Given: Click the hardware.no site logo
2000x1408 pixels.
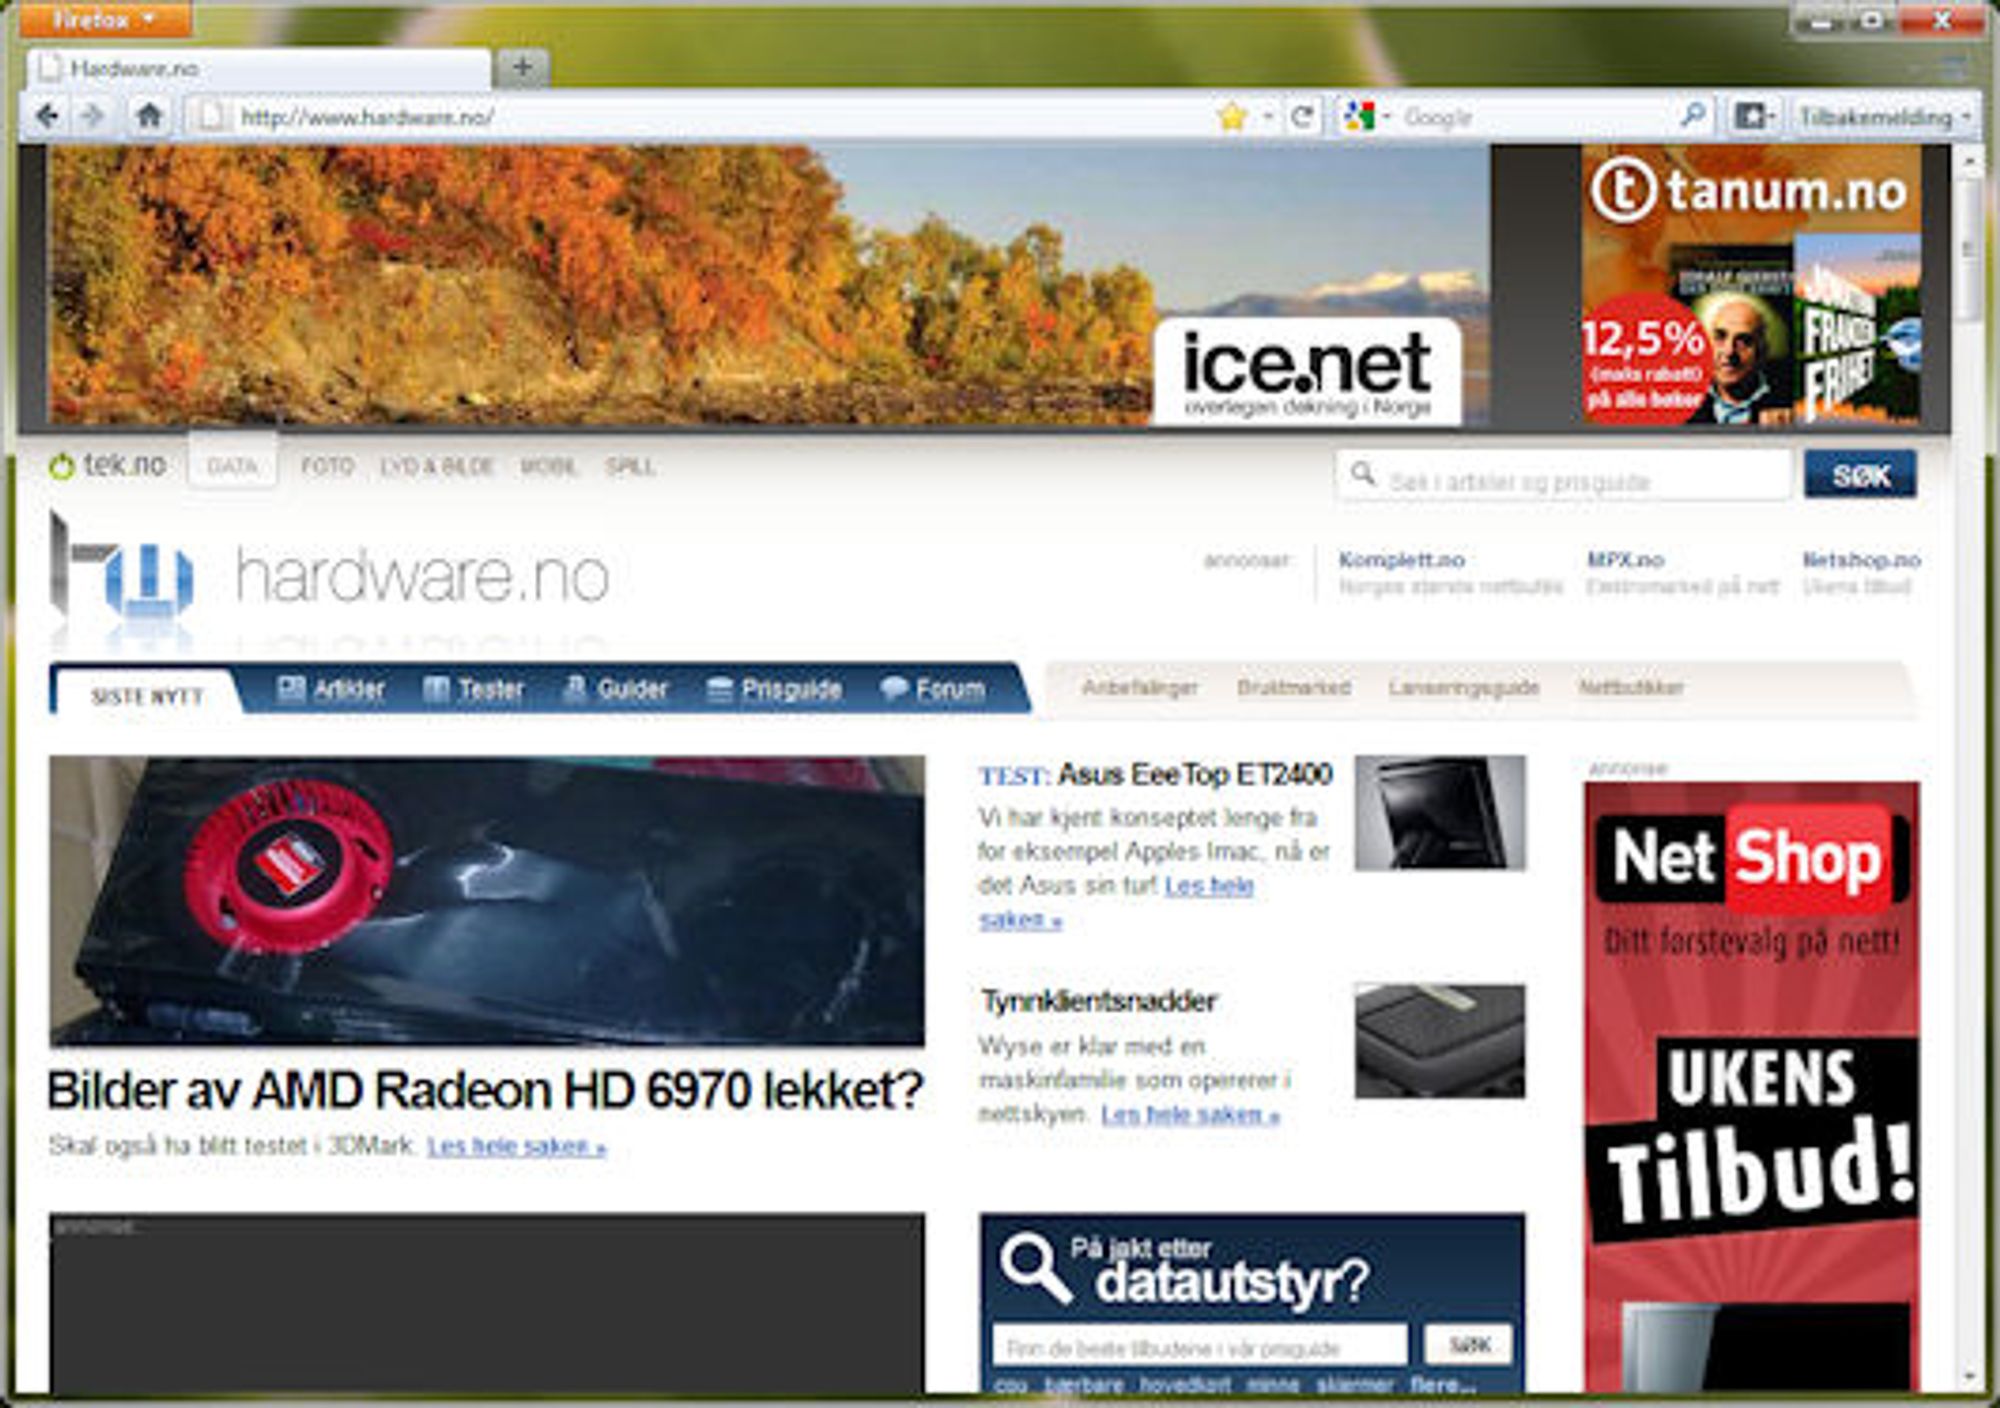Looking at the screenshot, I should click(330, 575).
